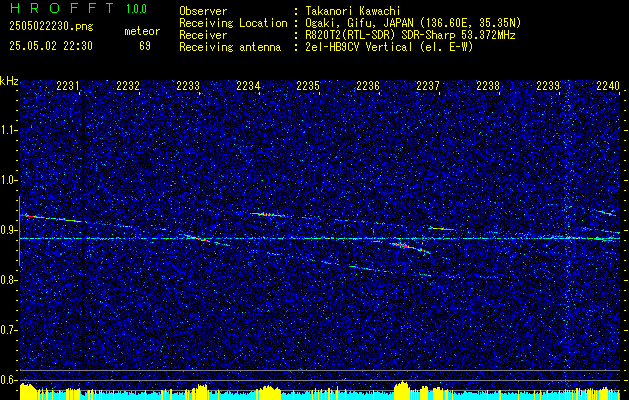Click the meteor count 69

[145, 46]
